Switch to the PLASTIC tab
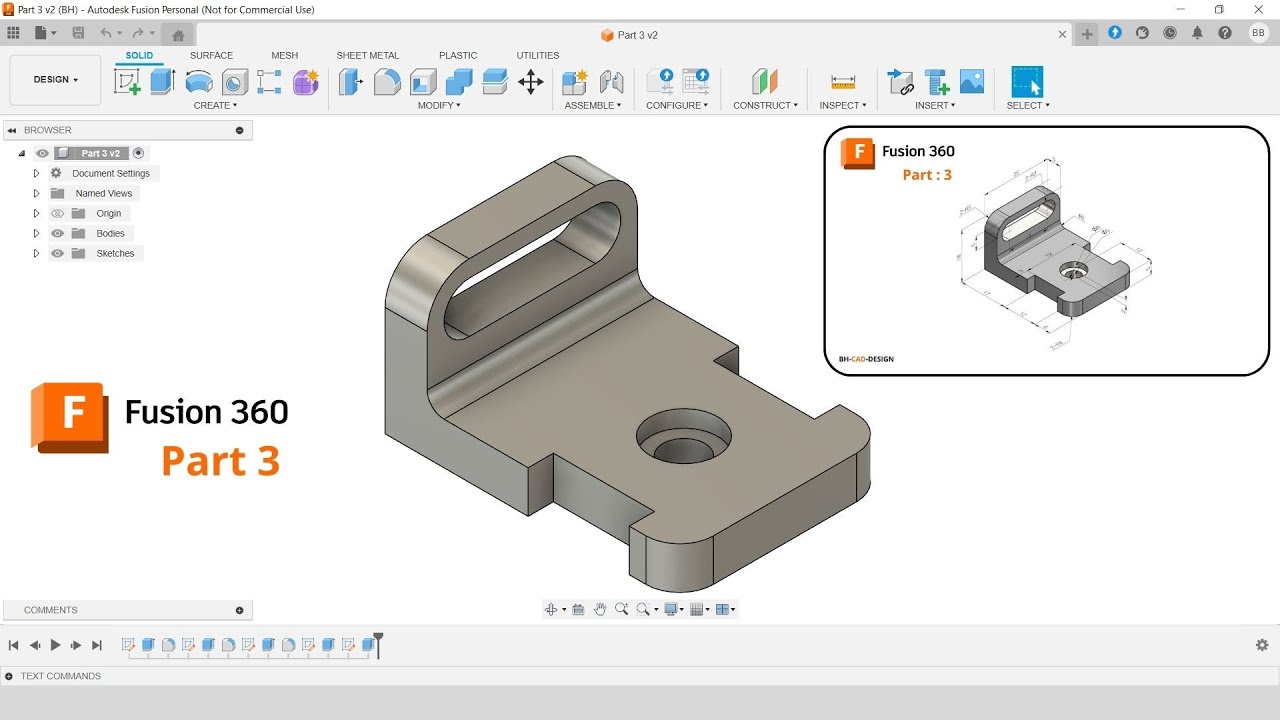 pos(458,55)
